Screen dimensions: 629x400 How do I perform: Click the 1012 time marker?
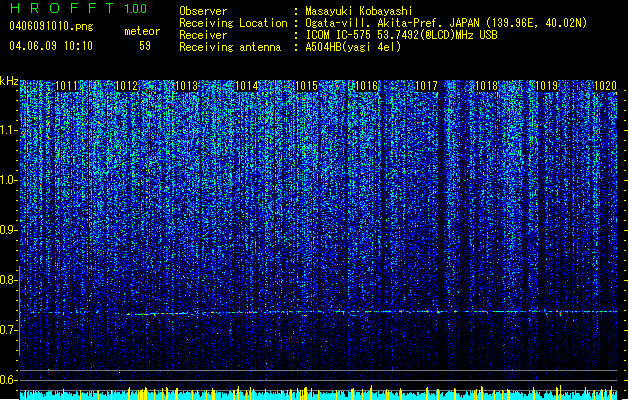(x=126, y=86)
